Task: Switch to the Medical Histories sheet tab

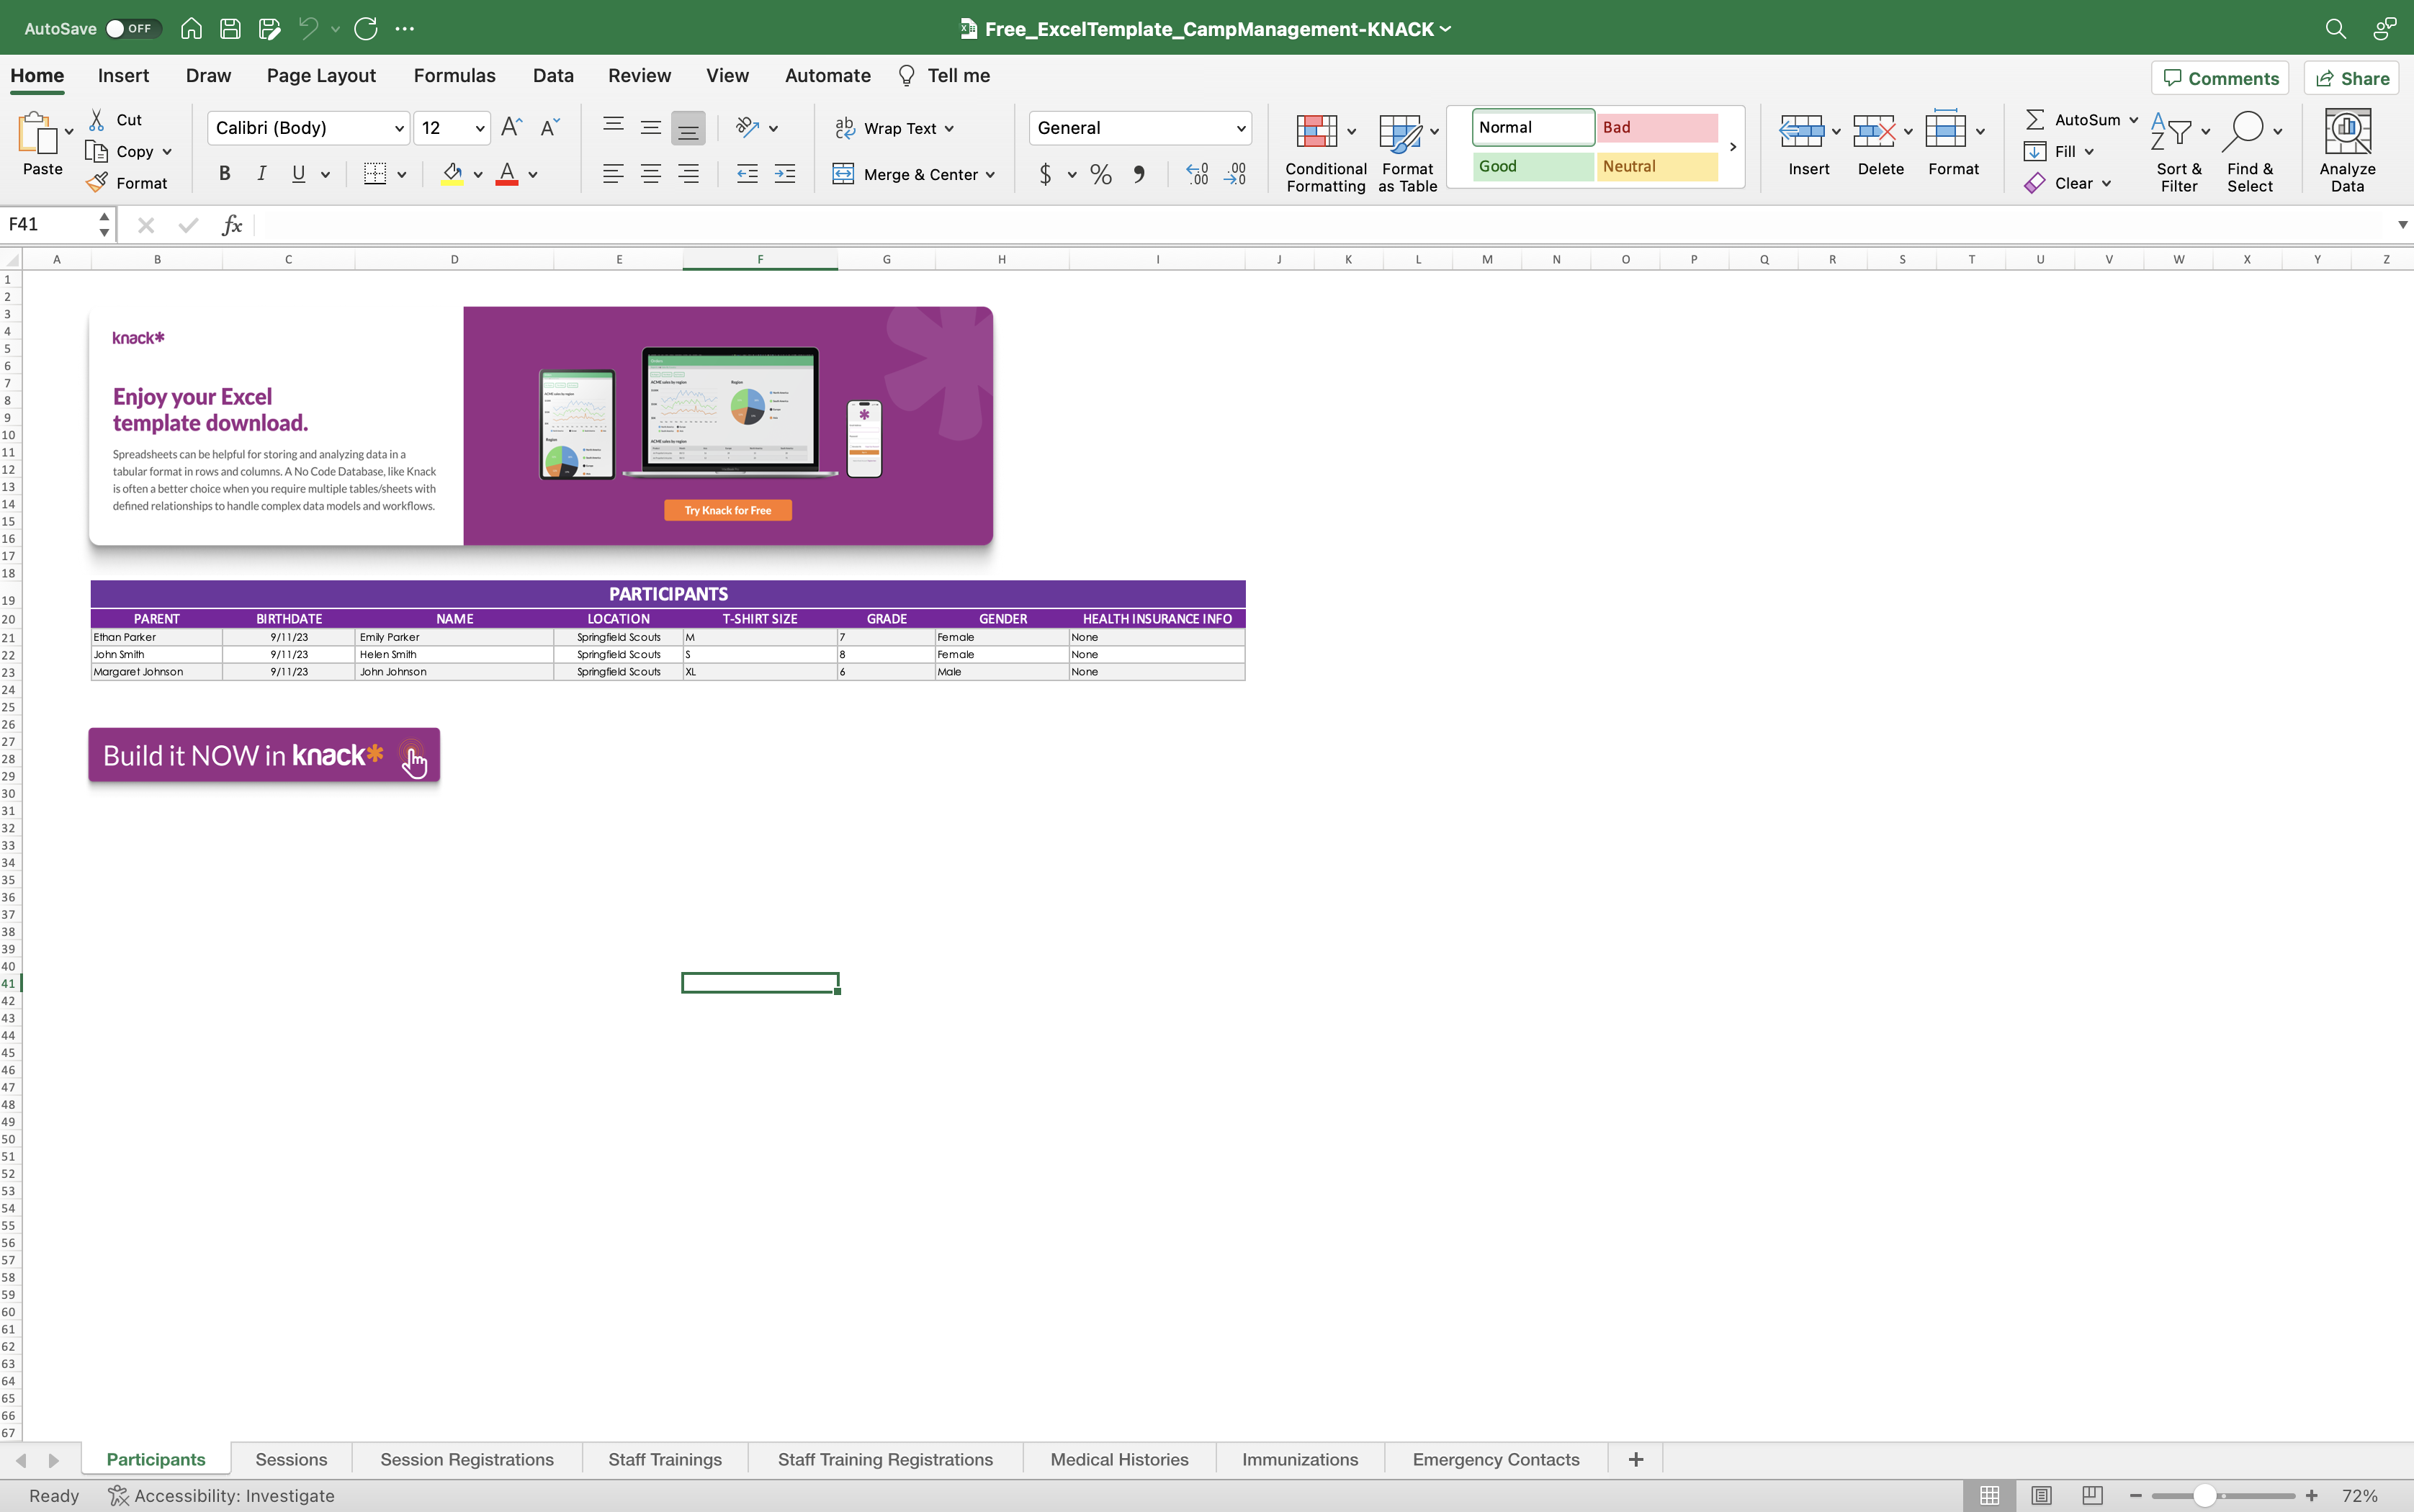Action: pos(1119,1459)
